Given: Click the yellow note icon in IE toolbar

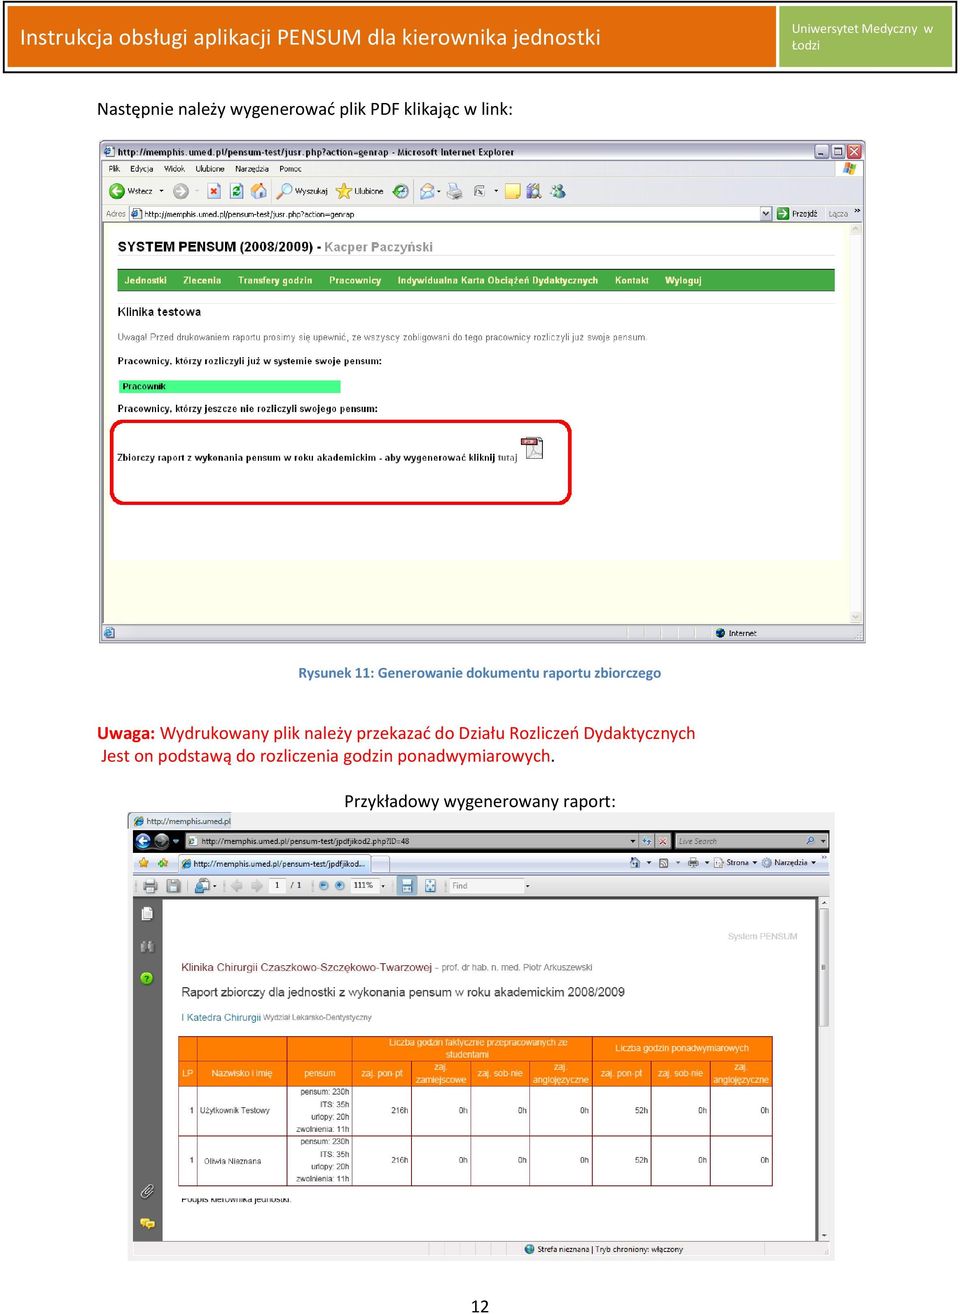Looking at the screenshot, I should (512, 191).
